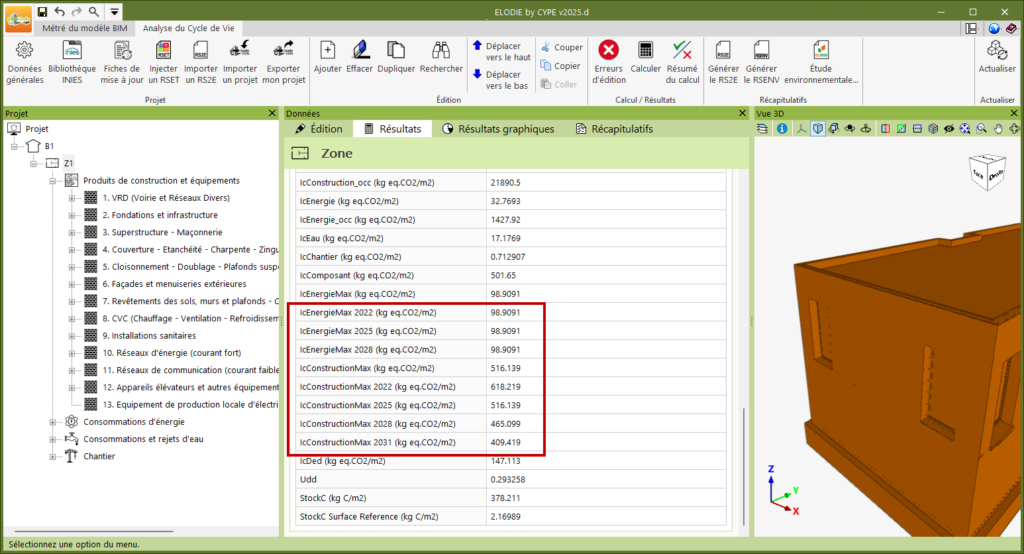Toggle the pan hand tool in Vue 3D
The width and height of the screenshot is (1024, 554).
(999, 129)
